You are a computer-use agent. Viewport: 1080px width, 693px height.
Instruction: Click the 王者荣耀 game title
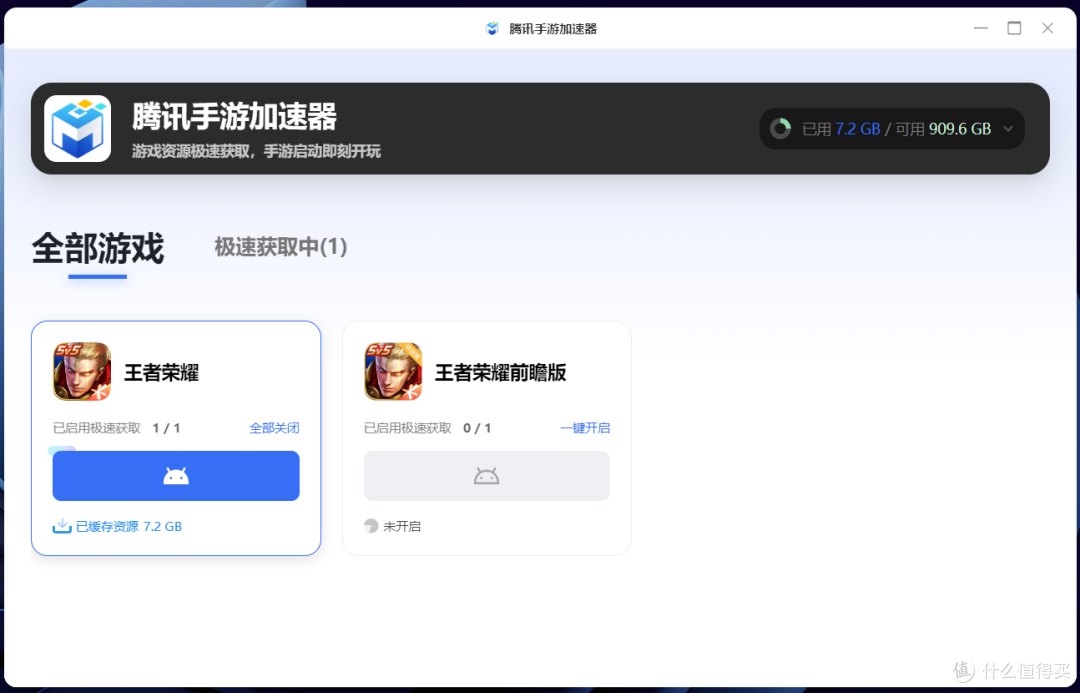point(162,373)
